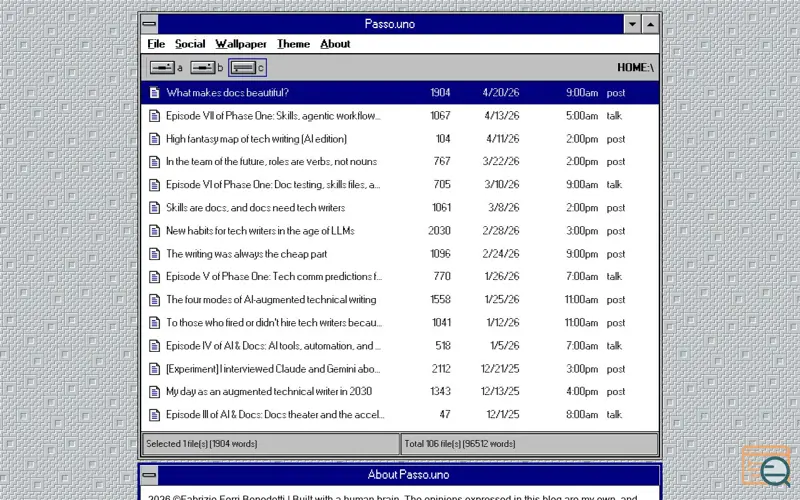Select 'To those who fired or didn't hire tech writers'
The width and height of the screenshot is (800, 500).
pos(274,322)
